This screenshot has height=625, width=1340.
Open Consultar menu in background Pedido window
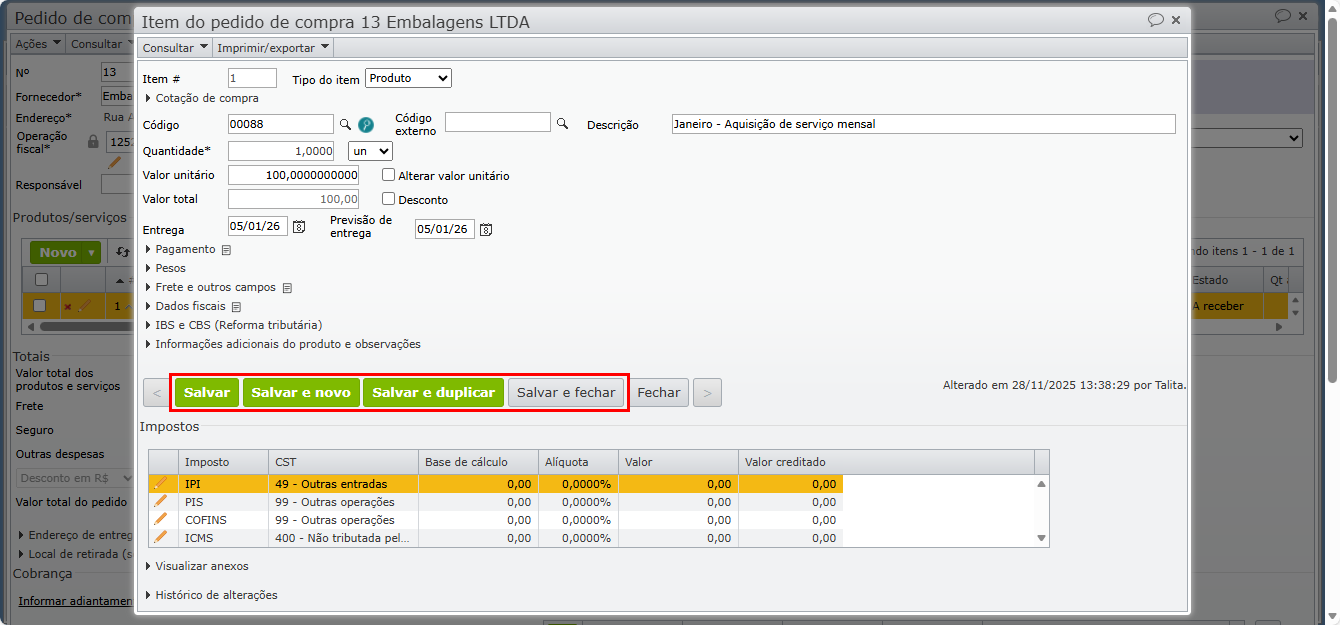click(x=101, y=44)
